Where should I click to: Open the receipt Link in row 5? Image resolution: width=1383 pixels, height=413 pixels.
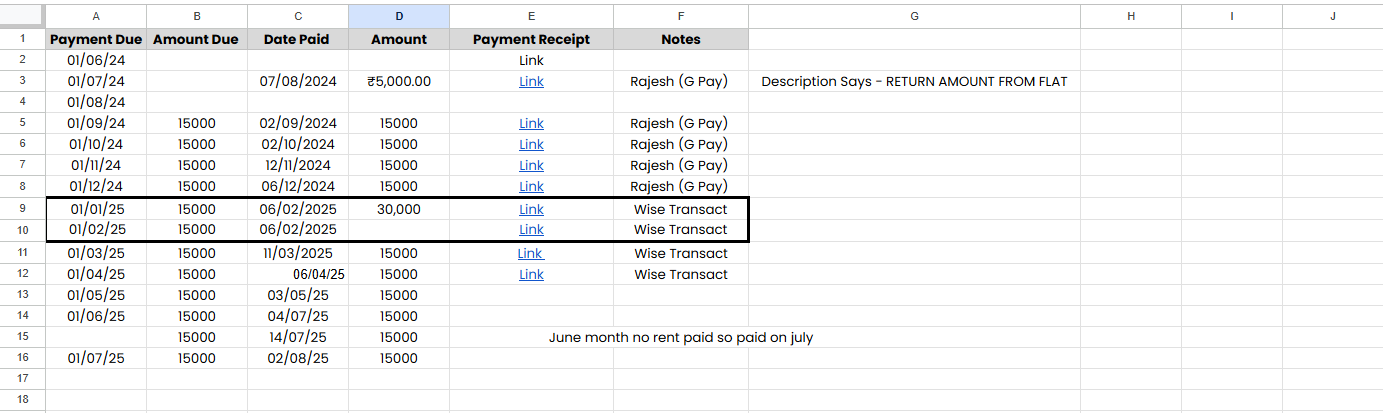[531, 123]
